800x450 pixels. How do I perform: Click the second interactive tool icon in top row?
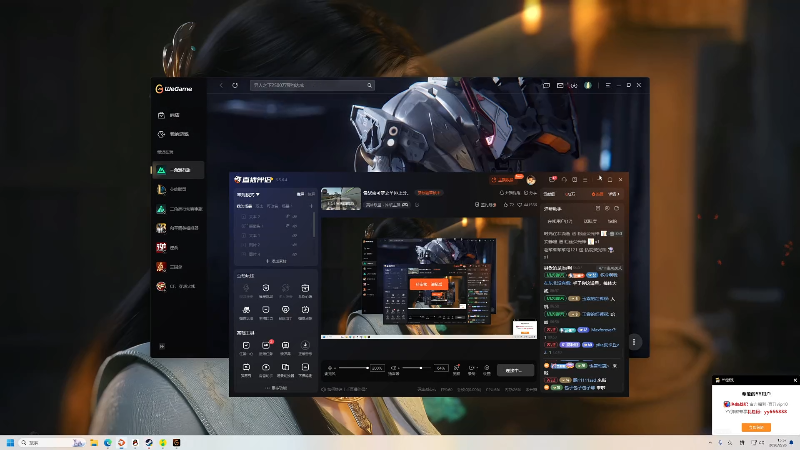[266, 290]
